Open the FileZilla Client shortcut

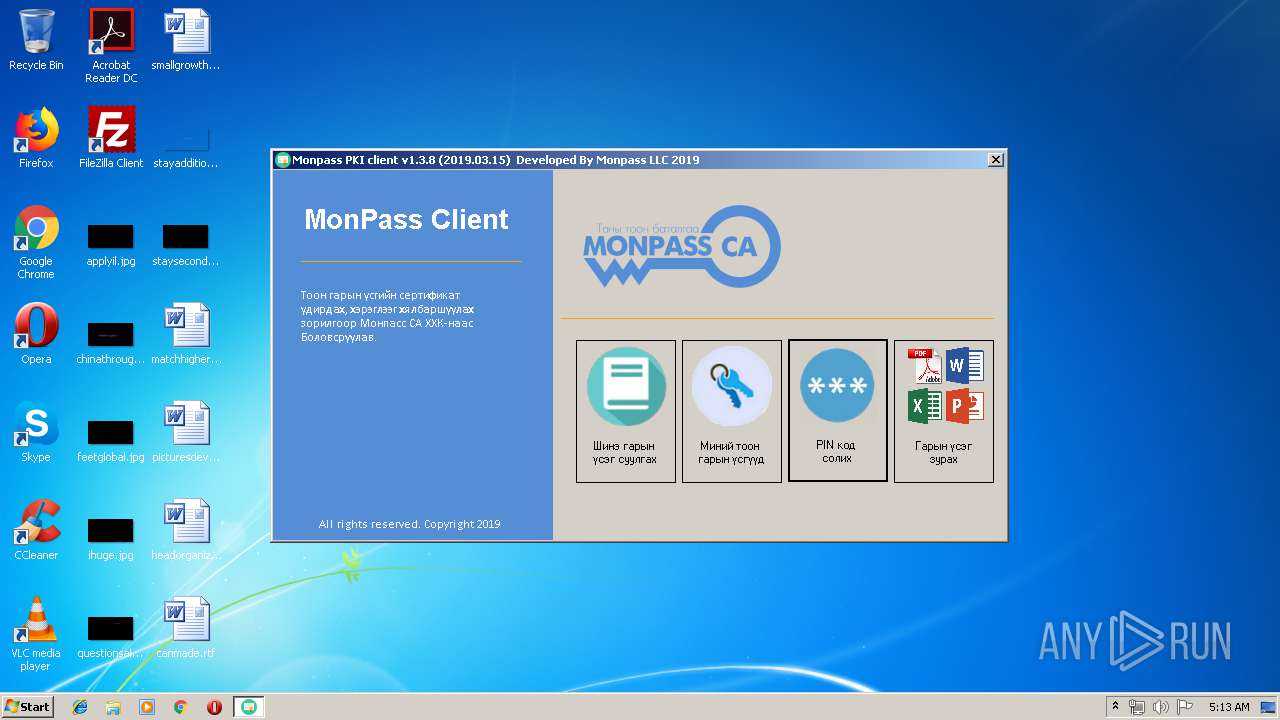[111, 138]
